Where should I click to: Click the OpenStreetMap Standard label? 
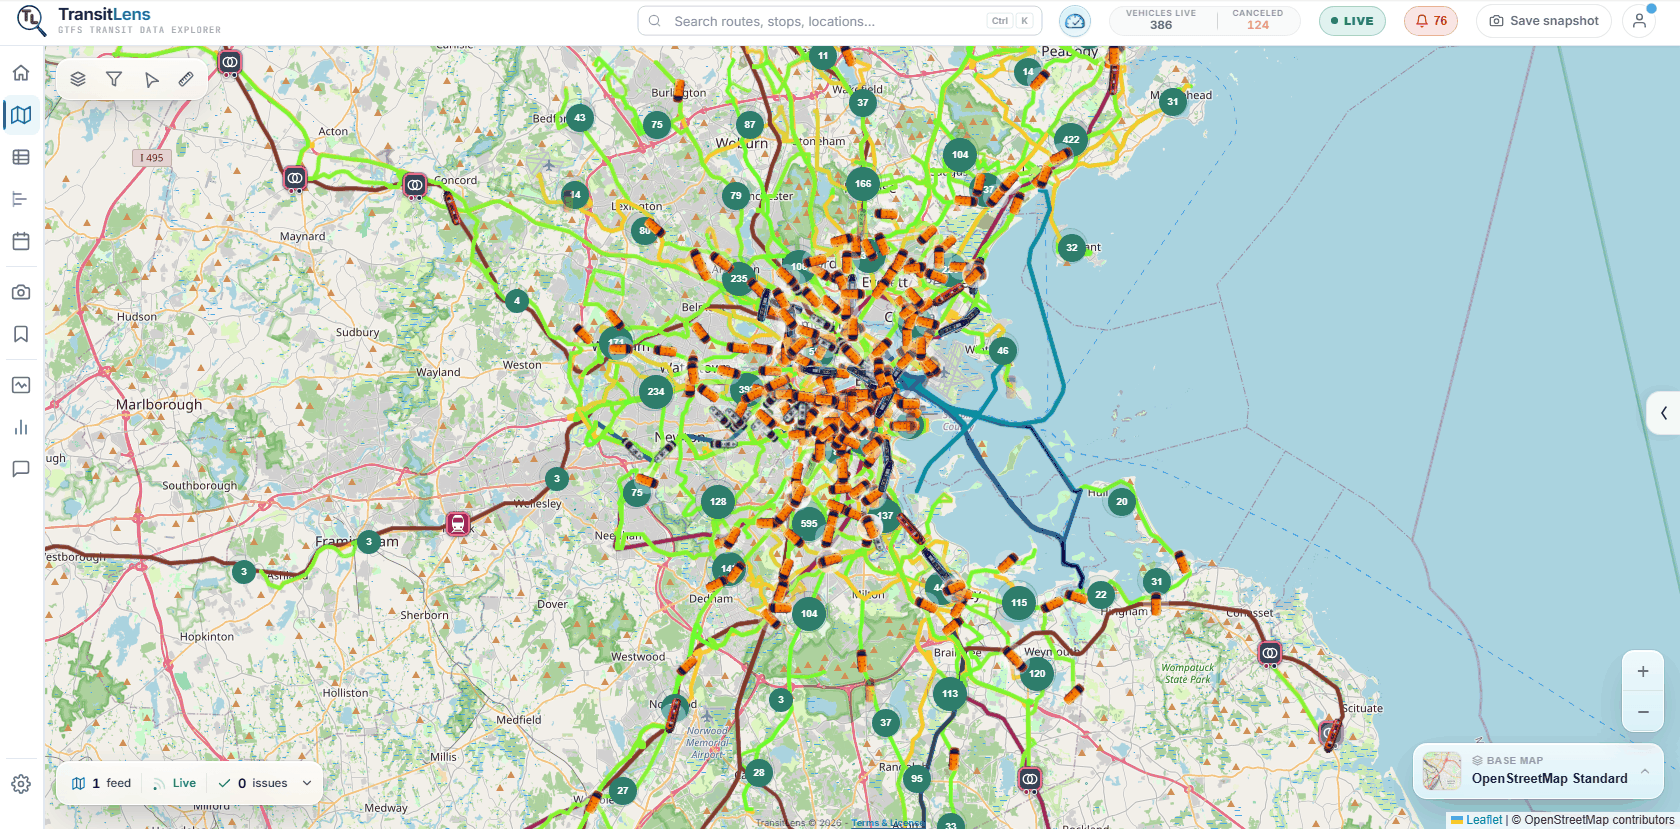(x=1549, y=778)
